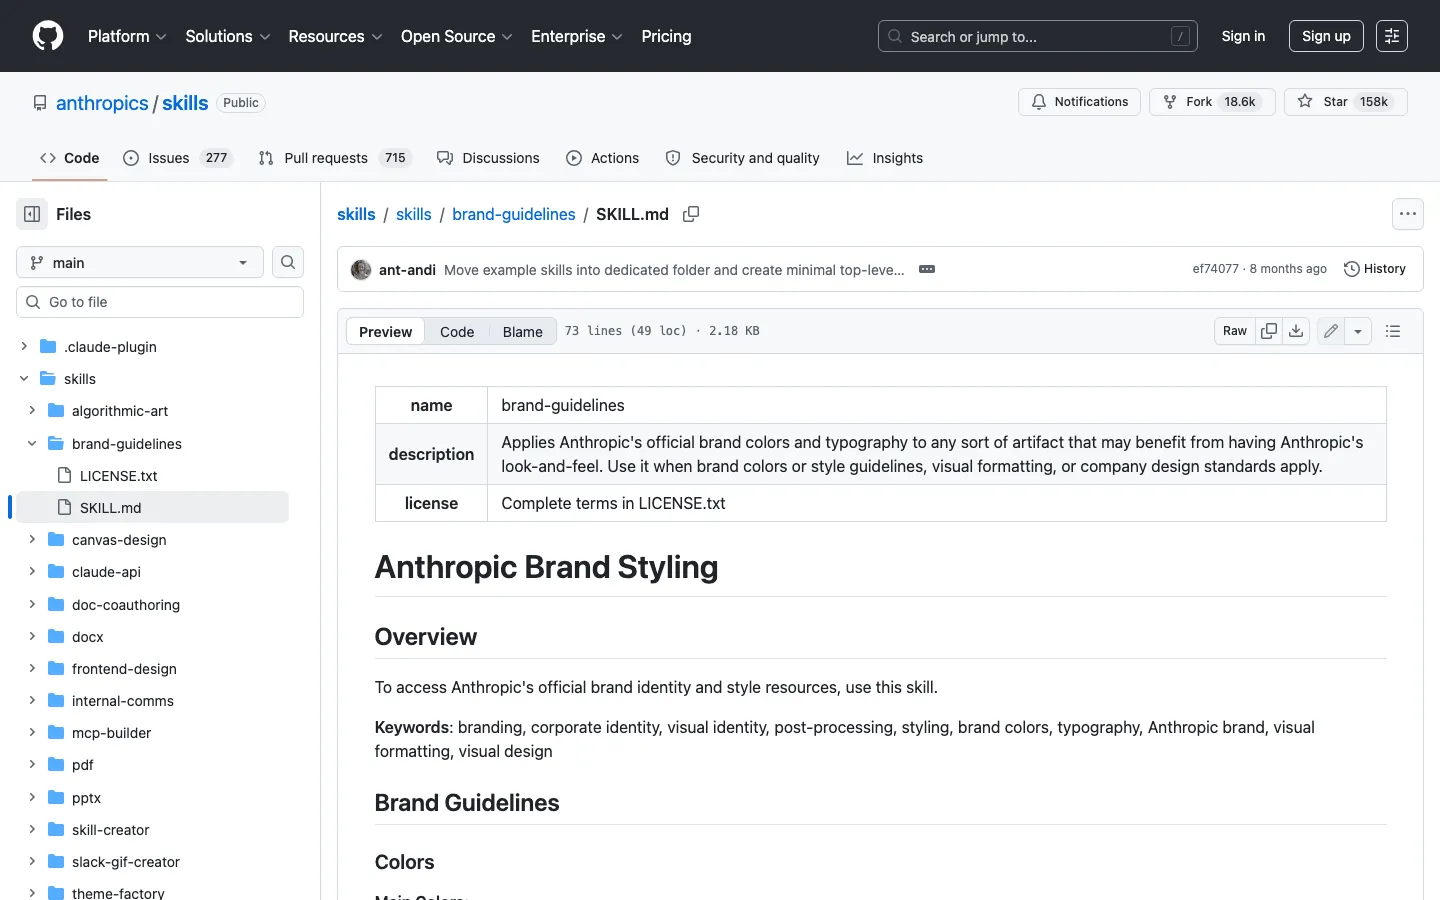Screen dimensions: 1440x900
Task: Open the Issues tab
Action: [177, 158]
